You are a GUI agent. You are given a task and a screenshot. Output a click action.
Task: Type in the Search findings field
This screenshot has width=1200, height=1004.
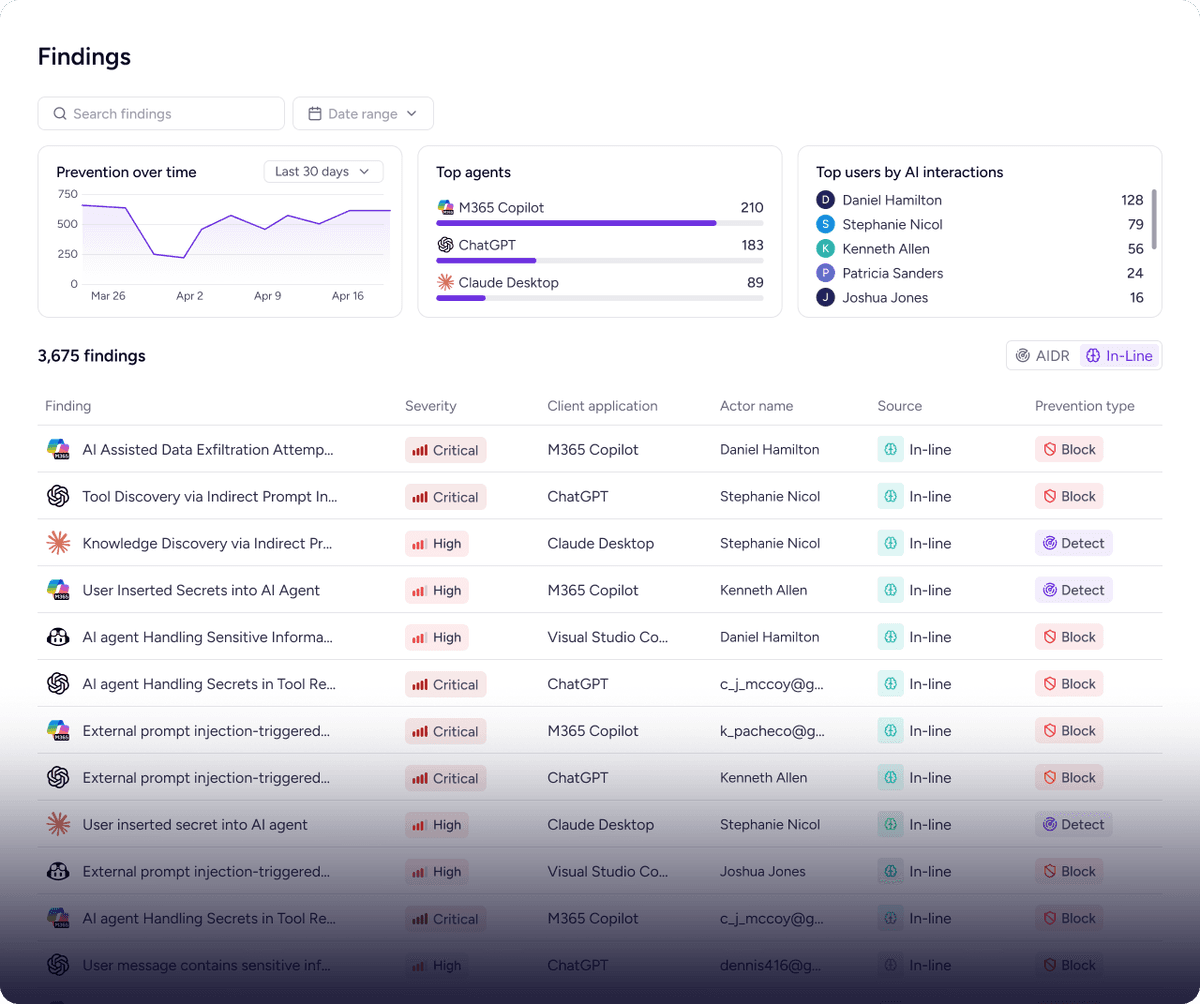click(x=170, y=114)
